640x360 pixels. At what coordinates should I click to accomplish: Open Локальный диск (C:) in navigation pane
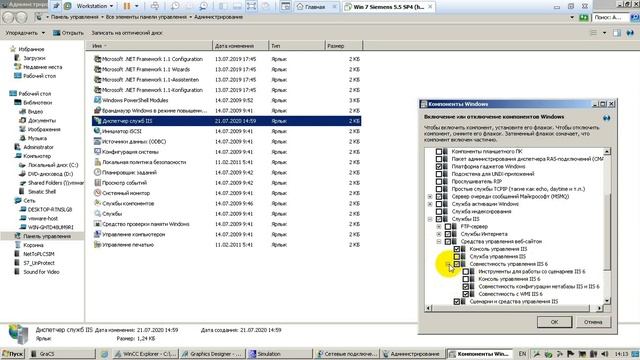[x=53, y=165]
